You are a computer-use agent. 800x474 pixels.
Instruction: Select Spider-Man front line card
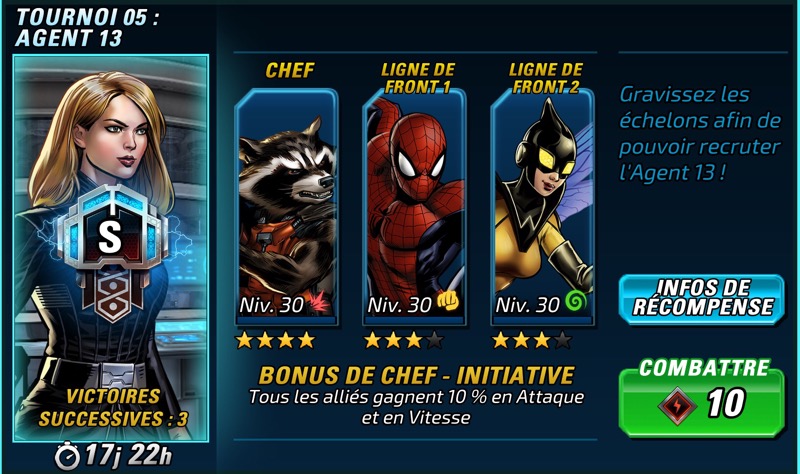tap(414, 207)
